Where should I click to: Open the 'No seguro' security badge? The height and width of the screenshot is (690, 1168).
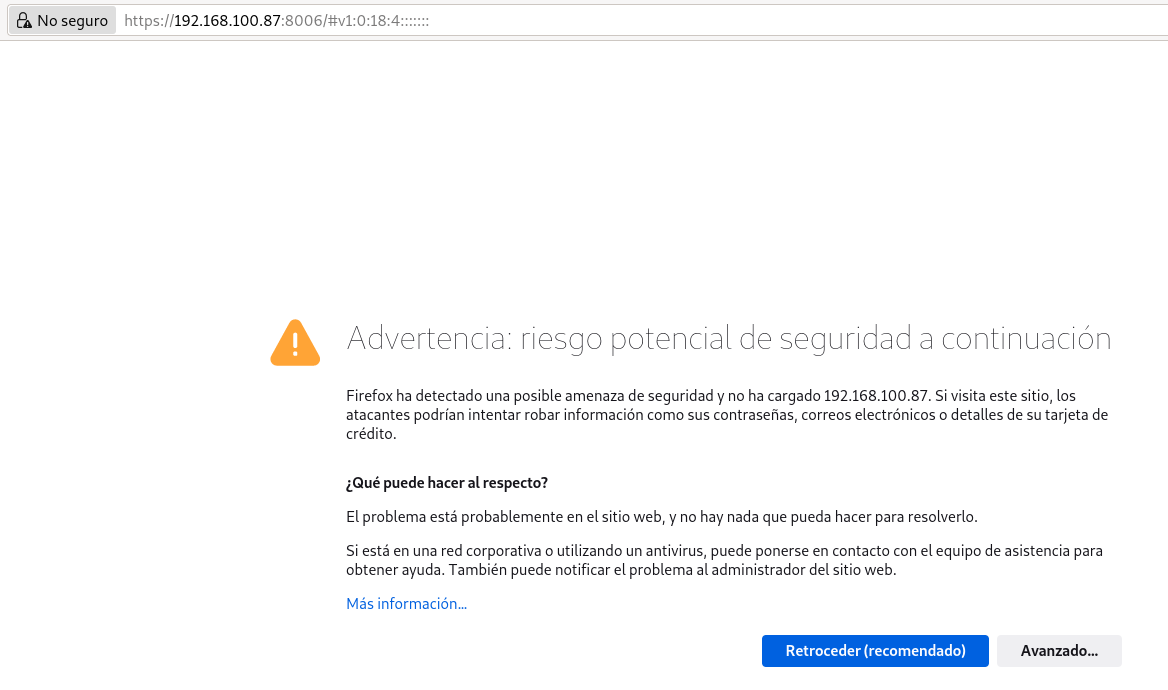pyautogui.click(x=60, y=19)
